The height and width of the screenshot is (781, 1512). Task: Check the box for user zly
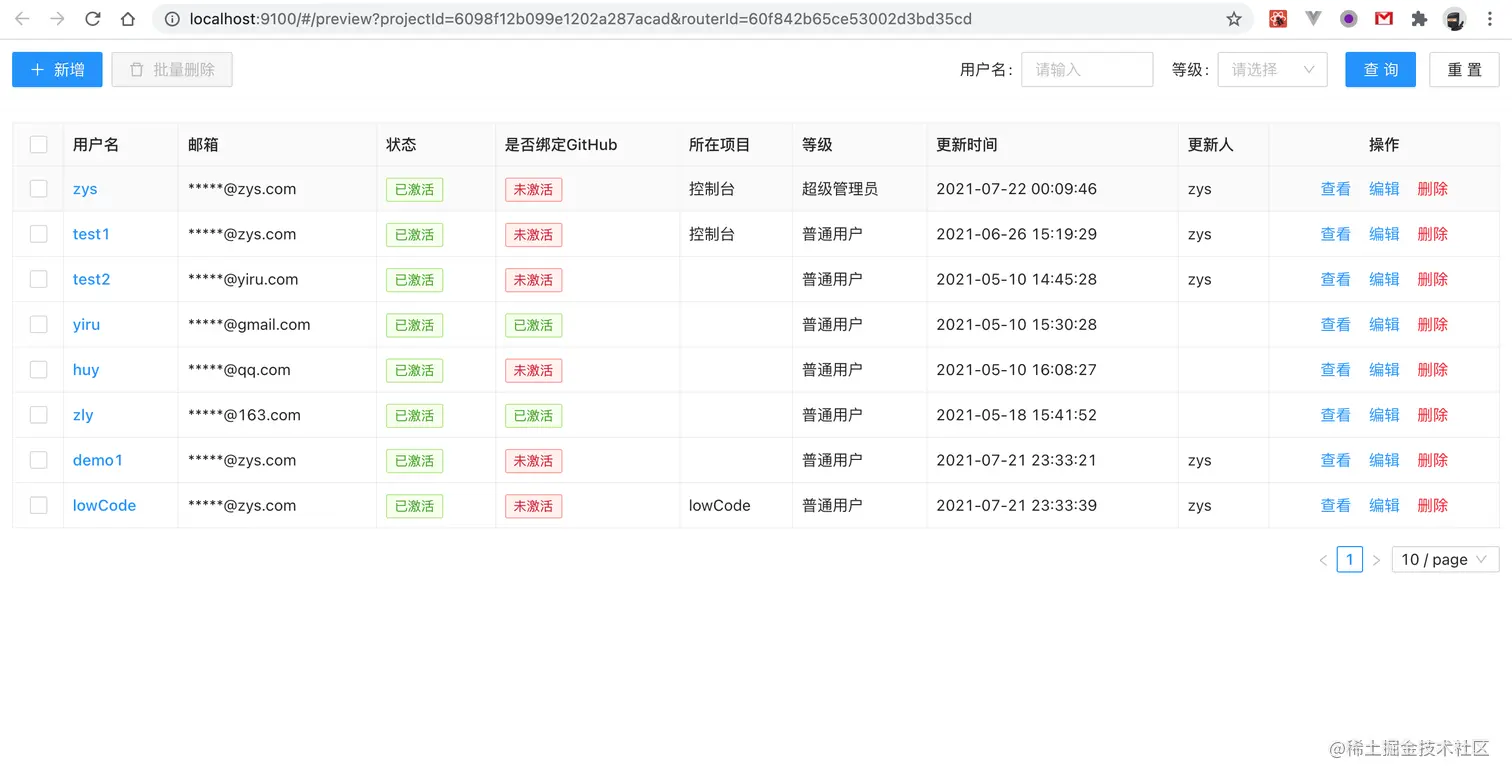point(38,415)
